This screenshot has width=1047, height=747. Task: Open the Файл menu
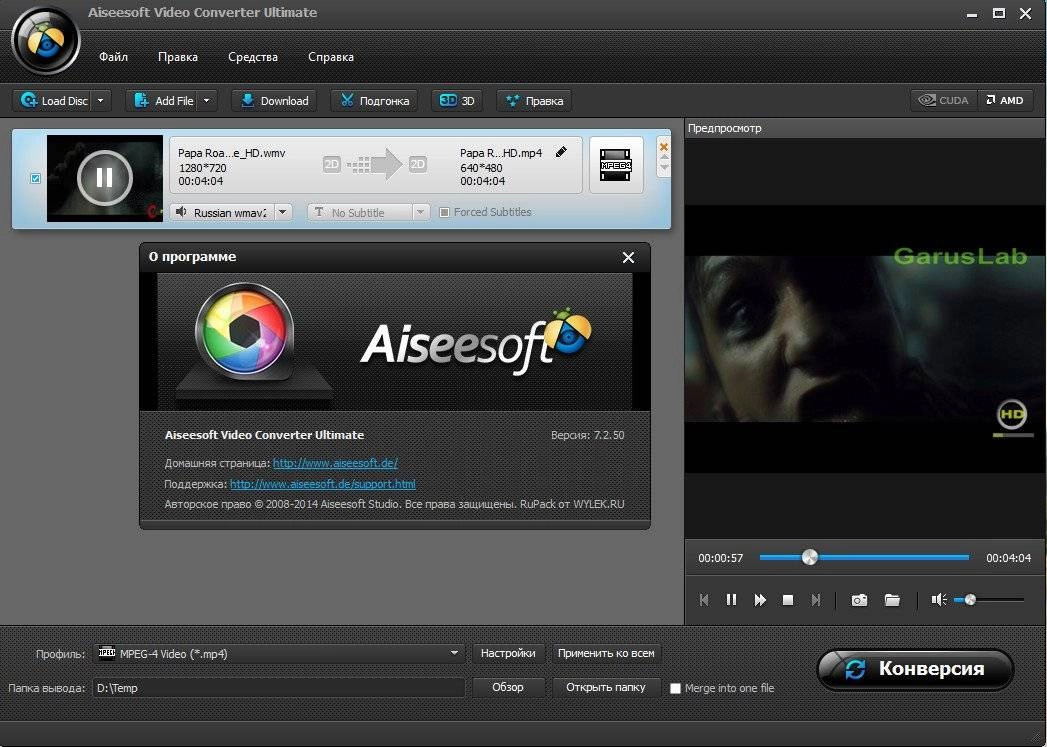113,57
